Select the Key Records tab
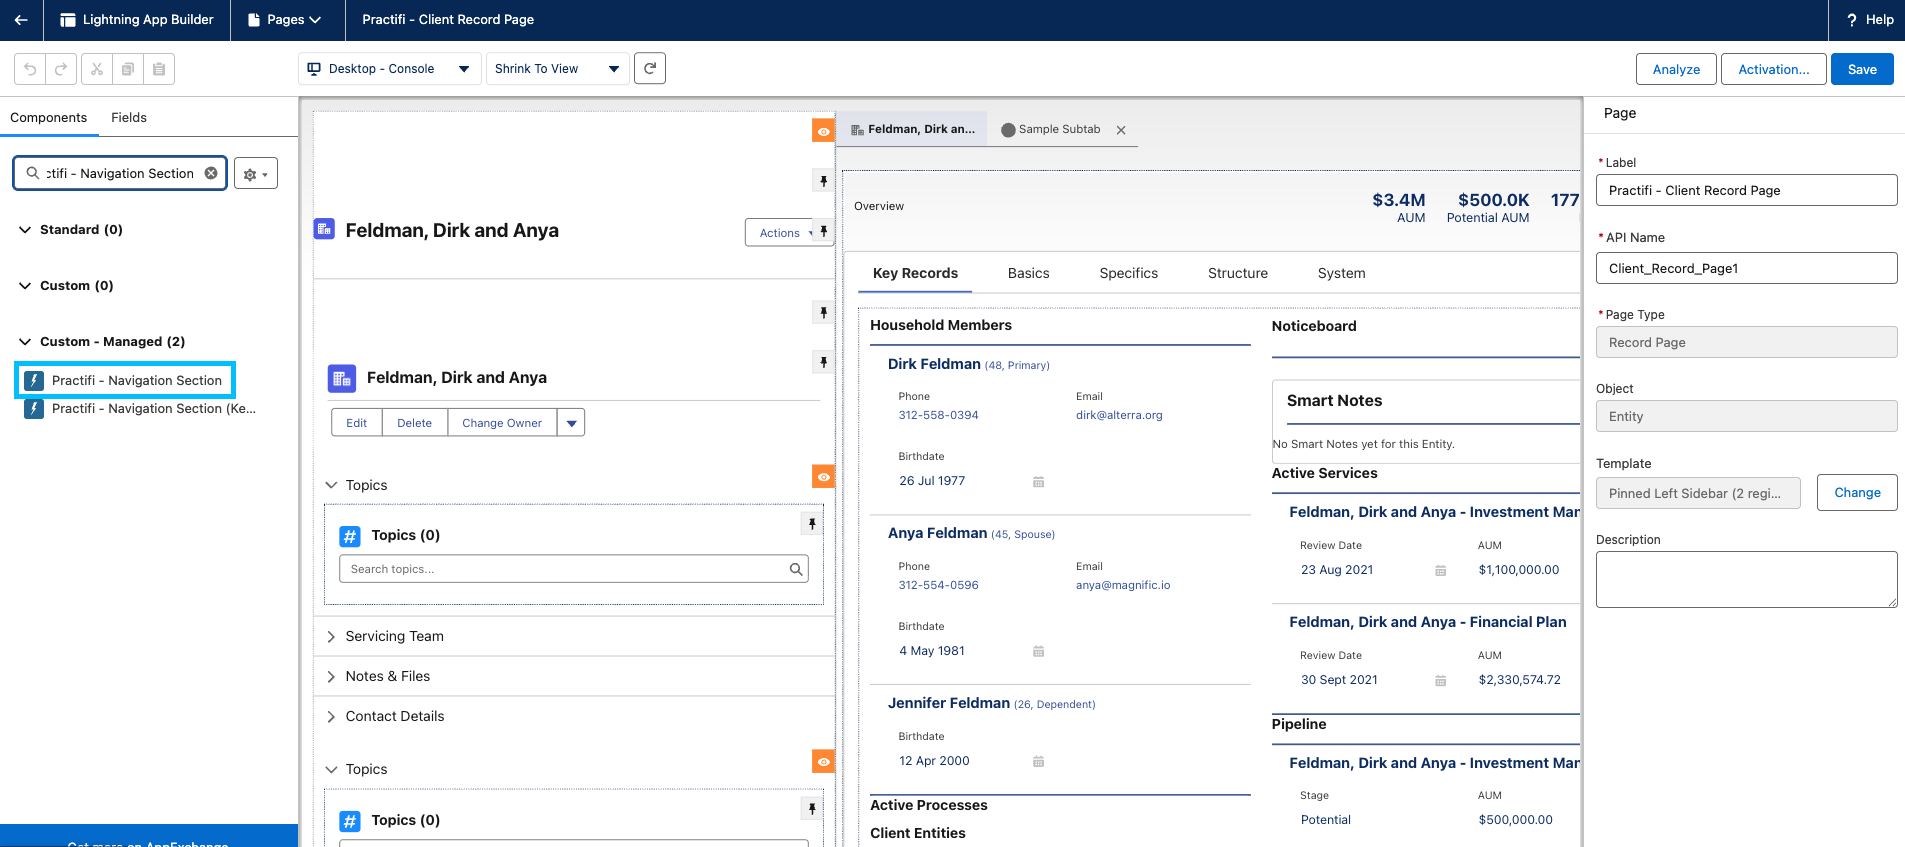This screenshot has width=1905, height=847. point(915,273)
